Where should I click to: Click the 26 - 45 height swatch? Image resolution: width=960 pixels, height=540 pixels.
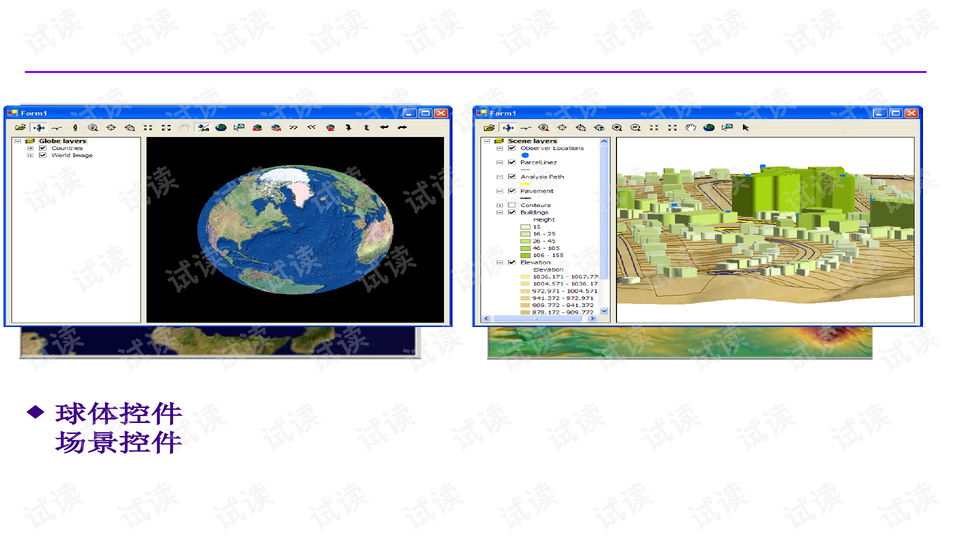pos(525,241)
